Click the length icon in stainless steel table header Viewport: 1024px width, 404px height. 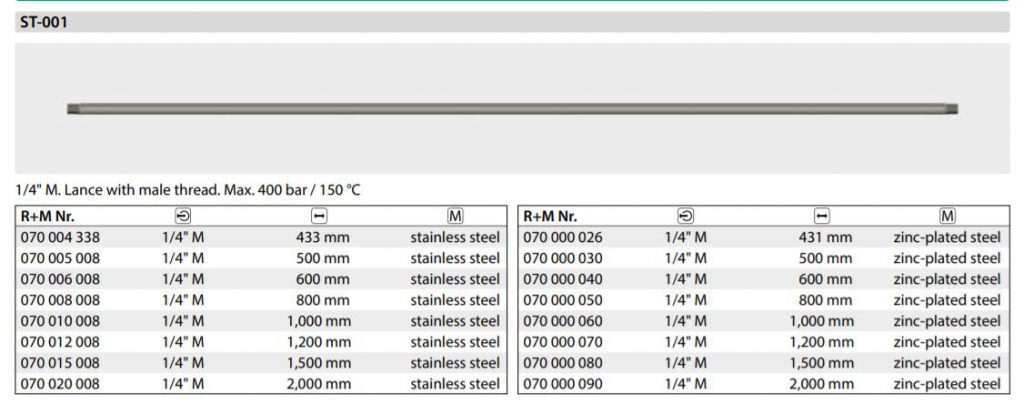(320, 215)
